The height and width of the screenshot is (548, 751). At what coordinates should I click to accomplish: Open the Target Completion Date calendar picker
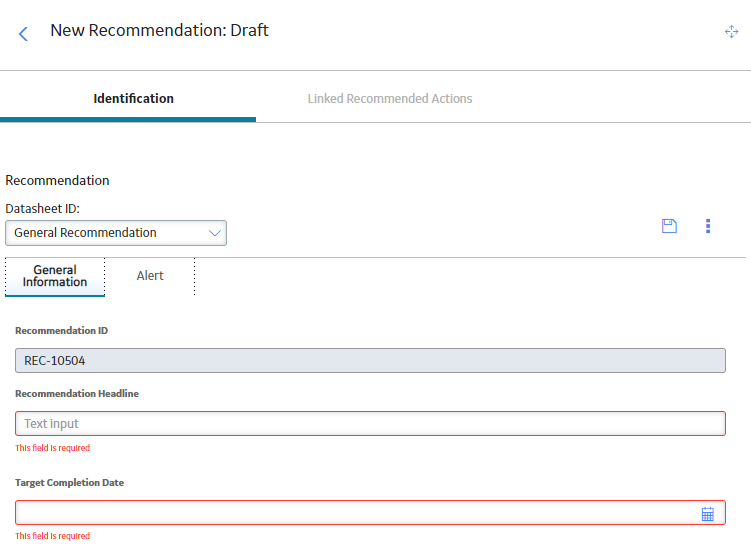[x=707, y=514]
